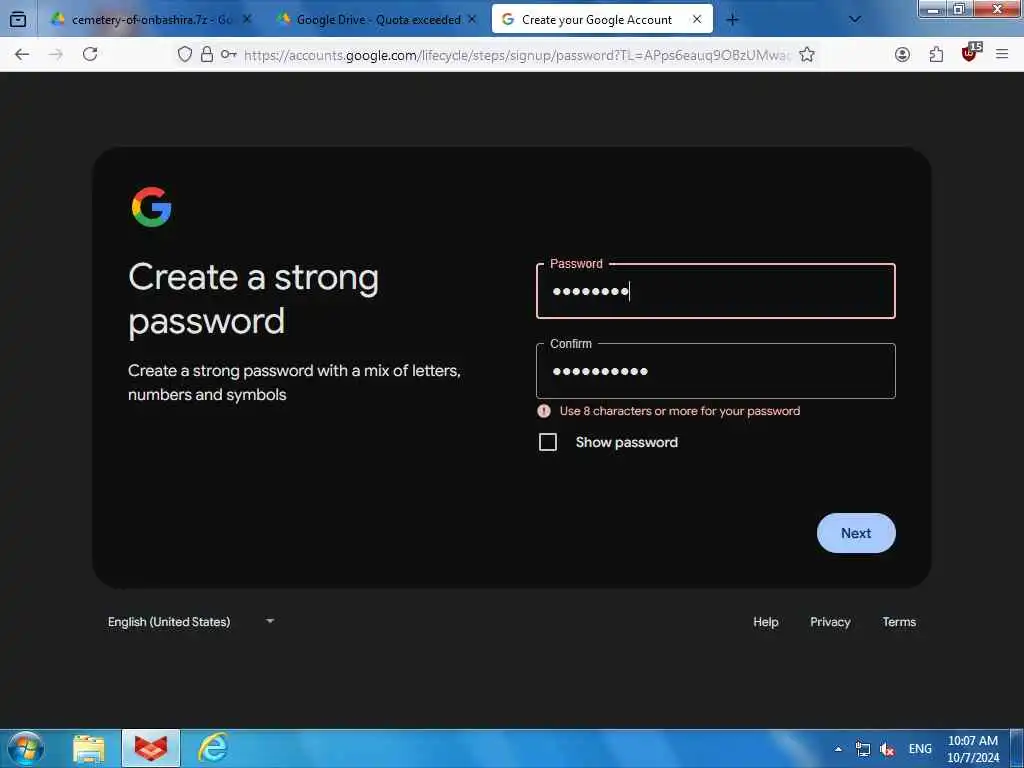Open the Firefox account icon

click(903, 54)
